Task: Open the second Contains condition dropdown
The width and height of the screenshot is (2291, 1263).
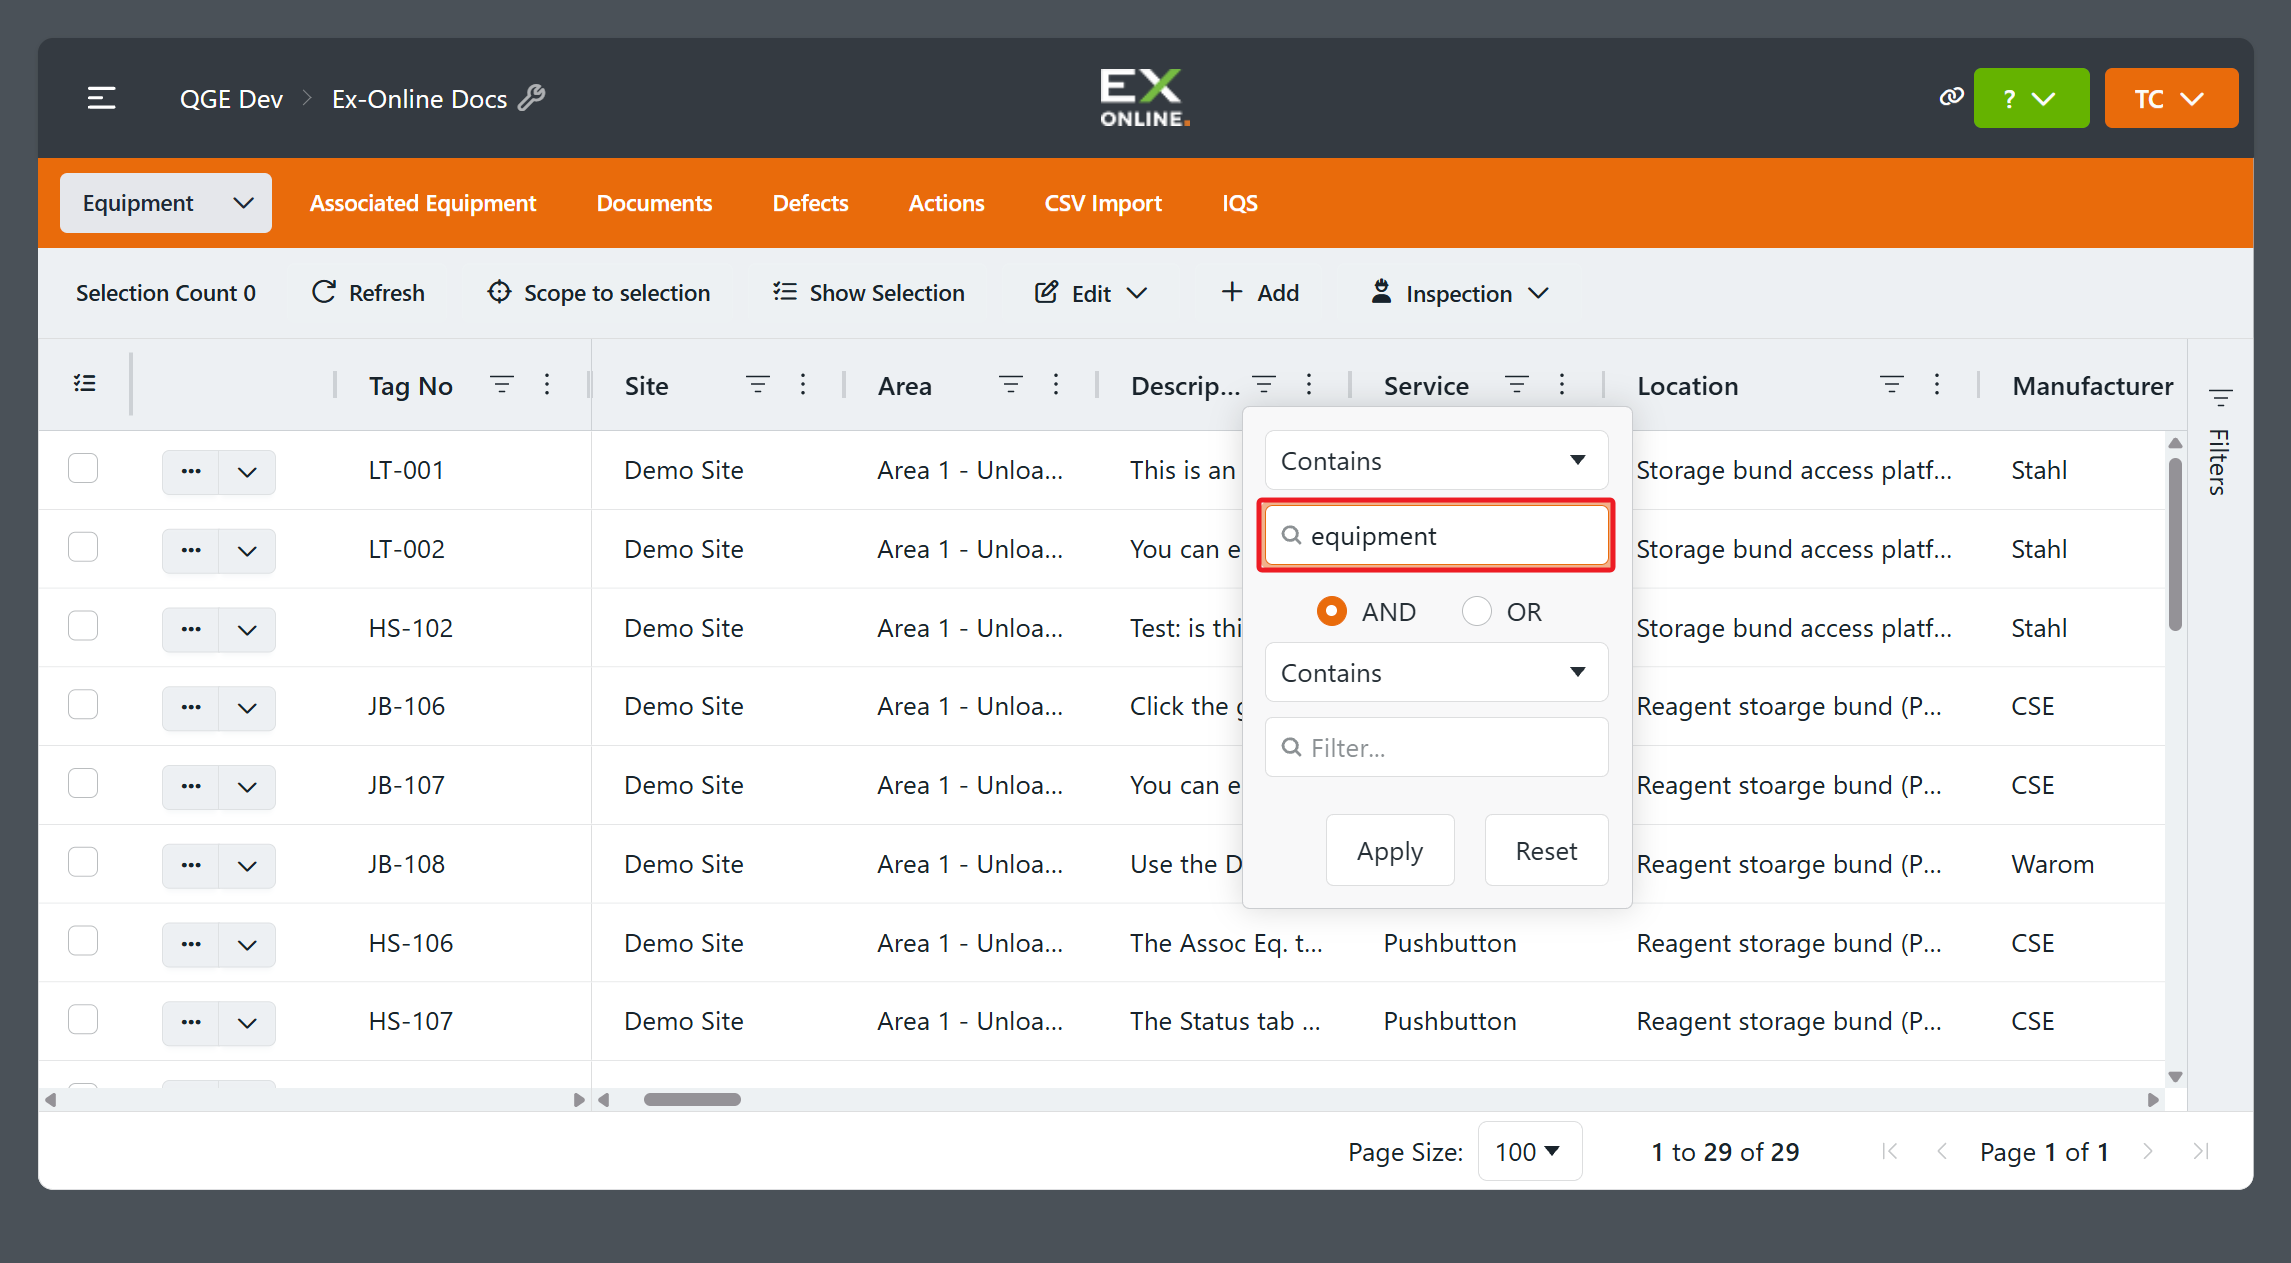Action: pyautogui.click(x=1436, y=672)
